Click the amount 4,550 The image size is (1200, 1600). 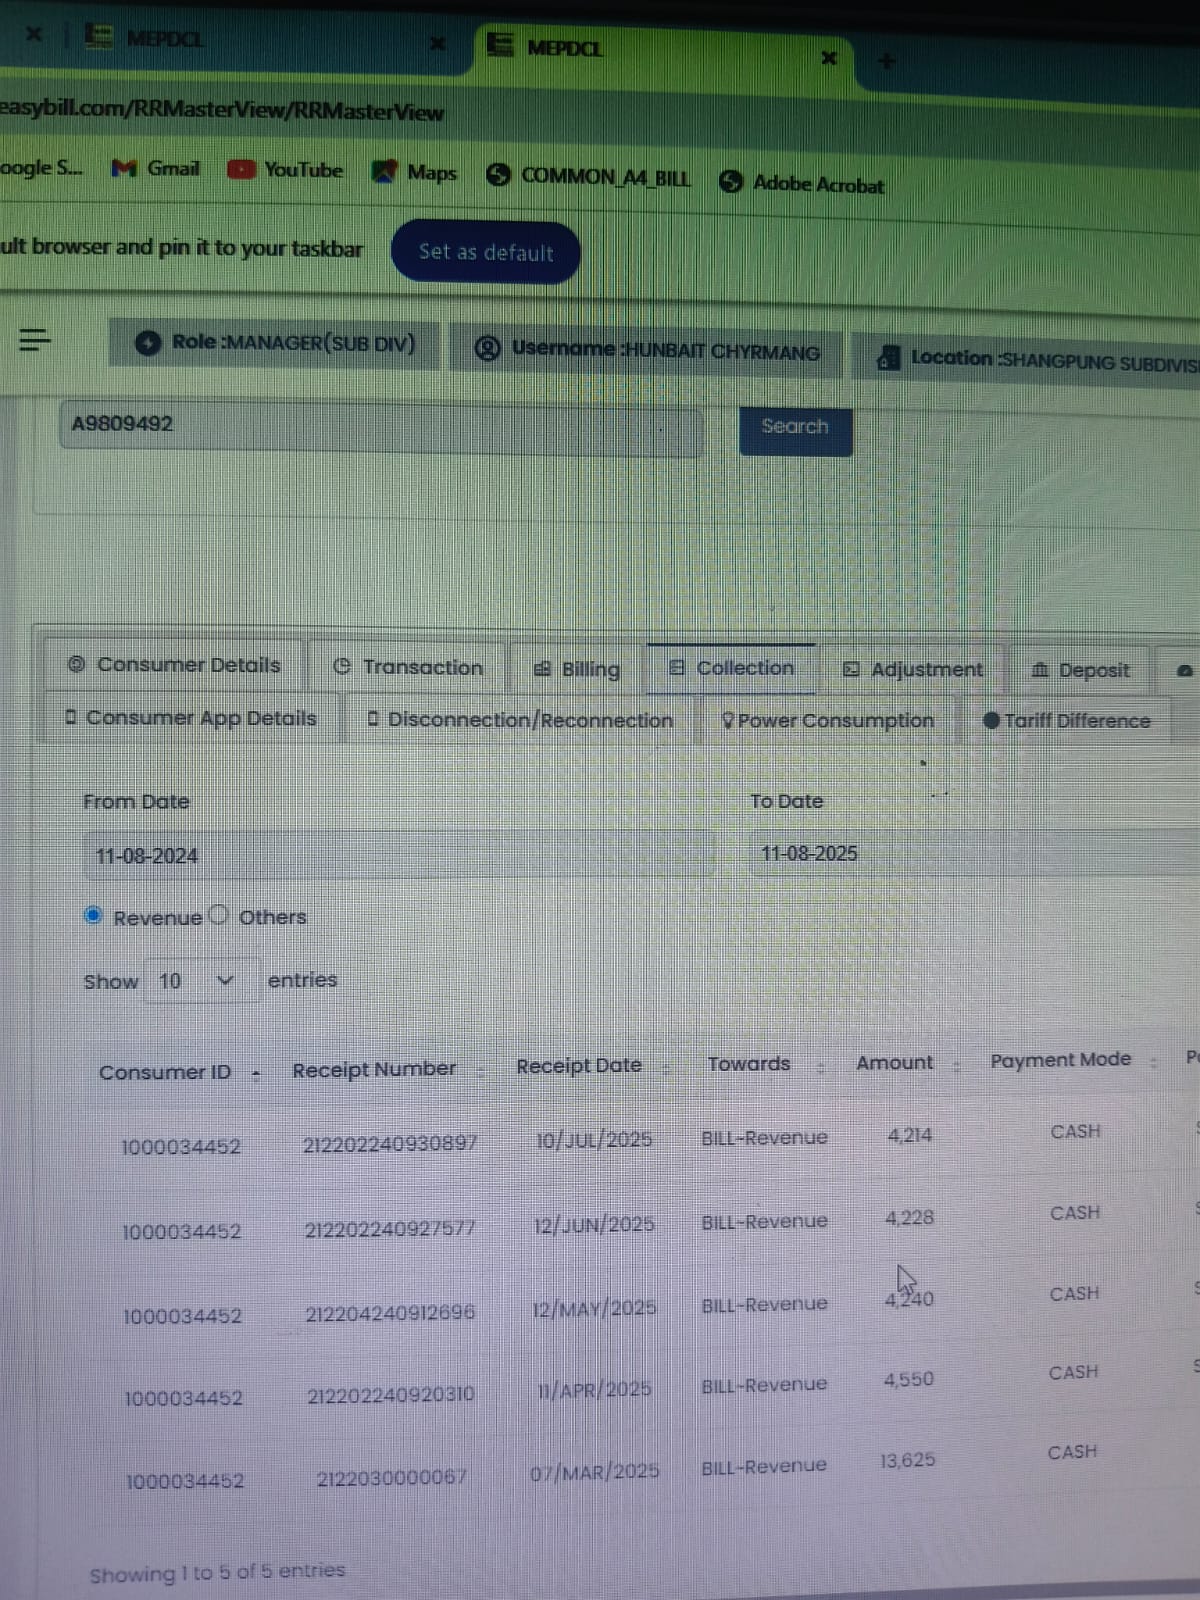[909, 1379]
